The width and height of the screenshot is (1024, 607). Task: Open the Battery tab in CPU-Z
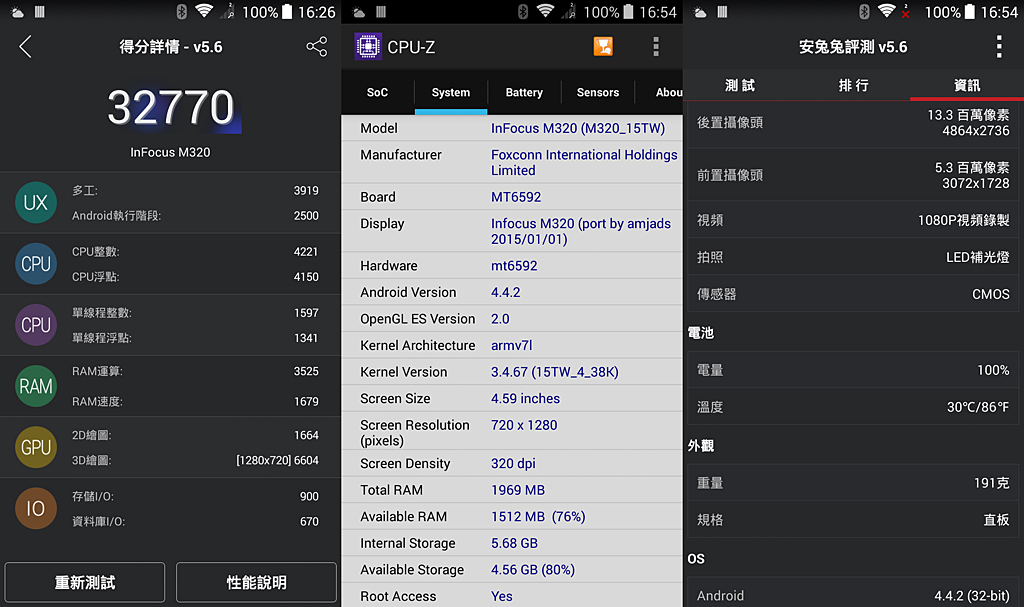tap(524, 92)
